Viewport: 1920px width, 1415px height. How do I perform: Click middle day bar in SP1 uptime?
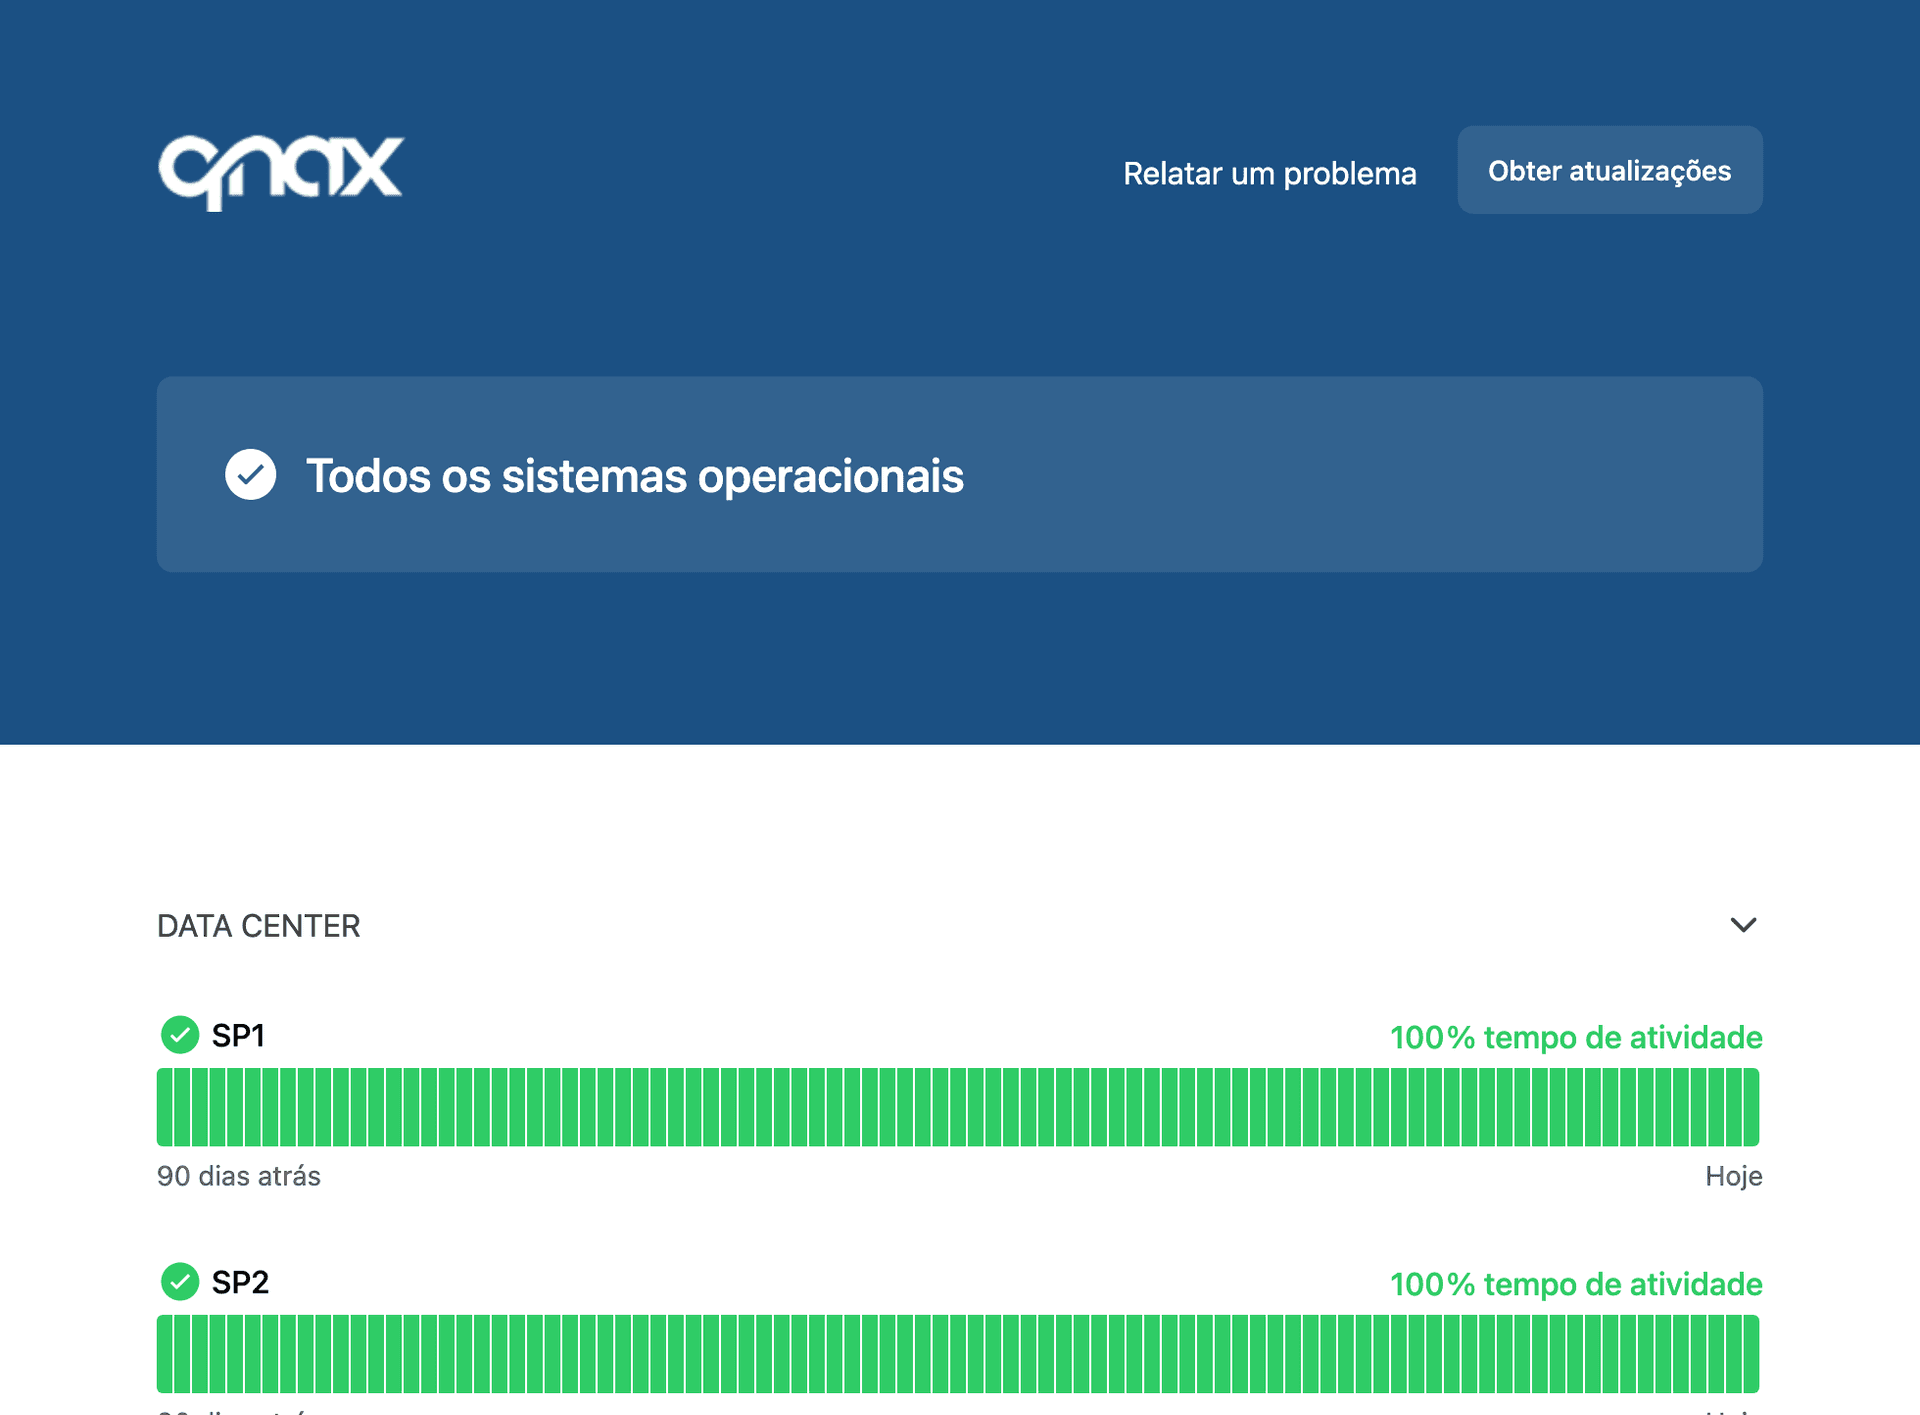[958, 1107]
